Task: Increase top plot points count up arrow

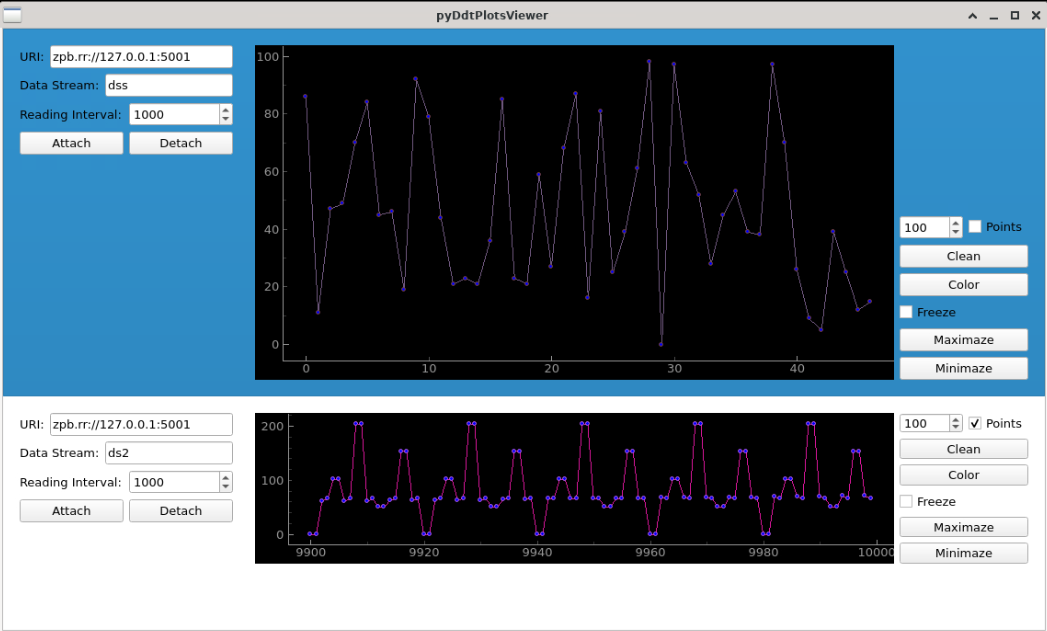Action: tap(956, 222)
